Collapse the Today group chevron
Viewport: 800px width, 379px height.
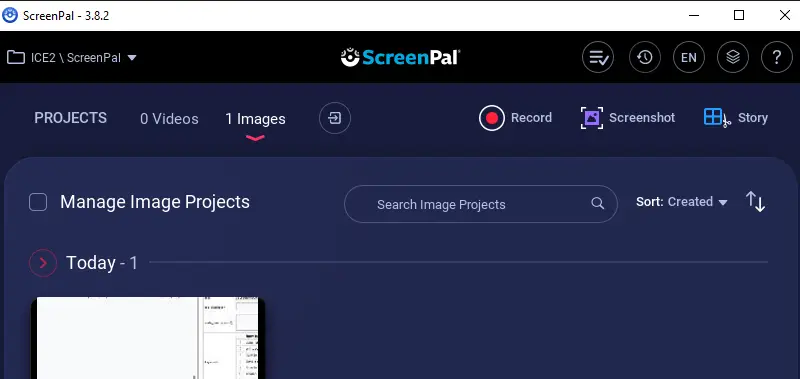coord(43,263)
